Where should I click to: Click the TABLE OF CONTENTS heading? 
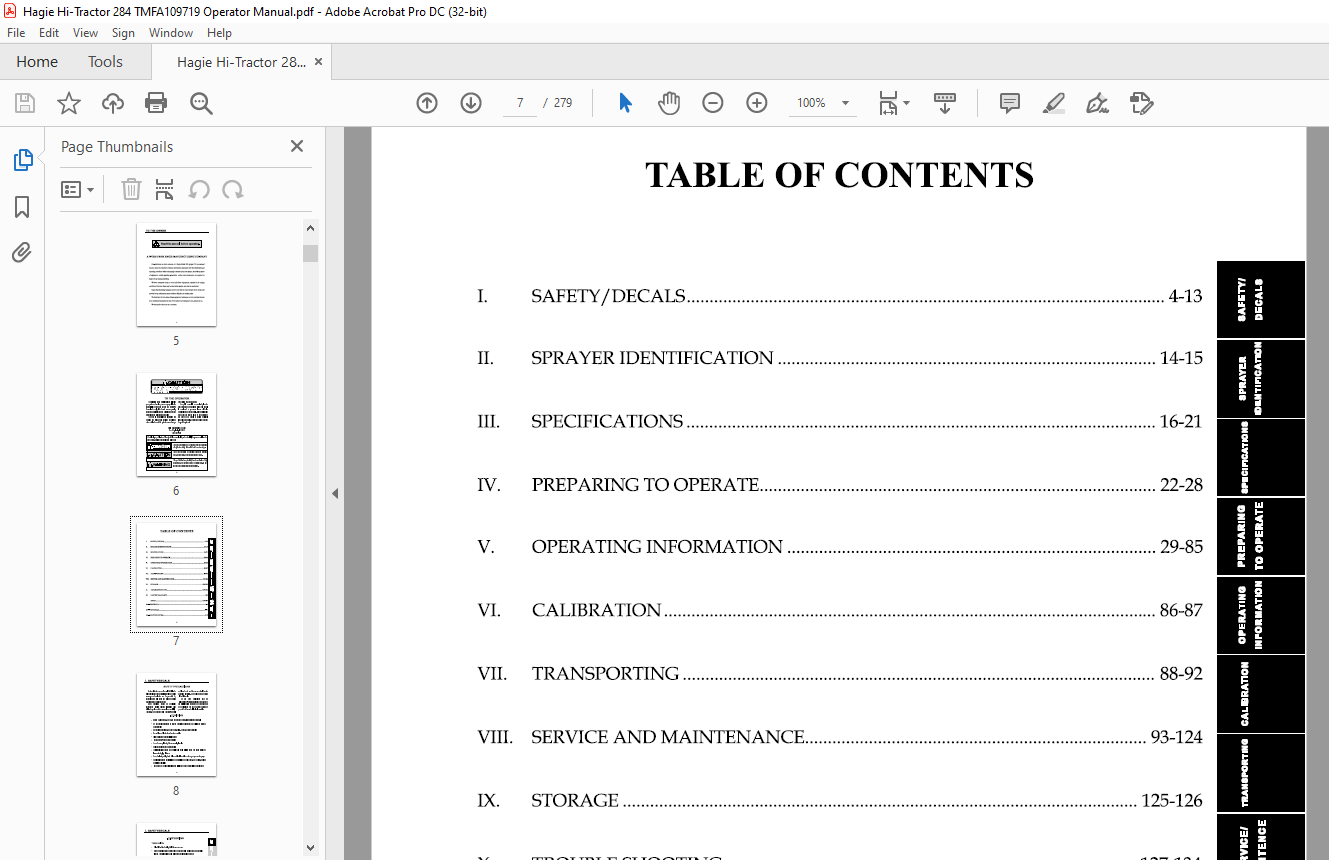[839, 175]
